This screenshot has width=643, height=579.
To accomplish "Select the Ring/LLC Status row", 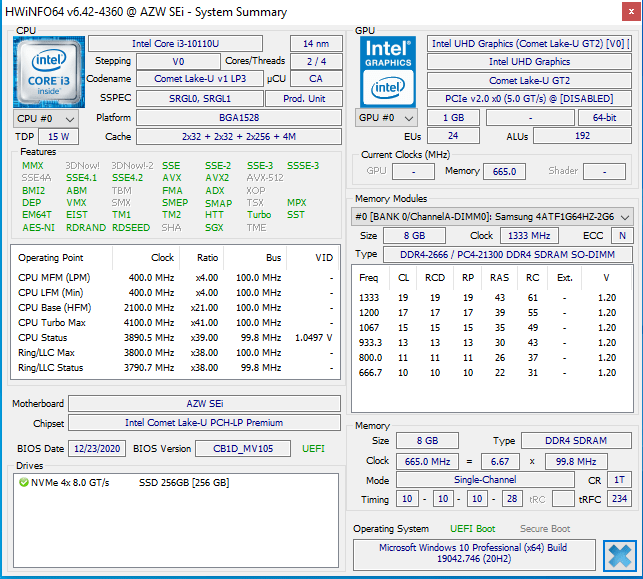I will (176, 367).
